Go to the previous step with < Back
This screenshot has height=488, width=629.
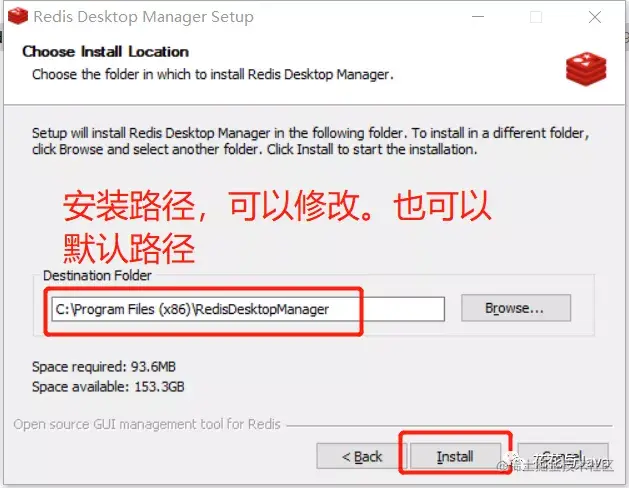361,456
